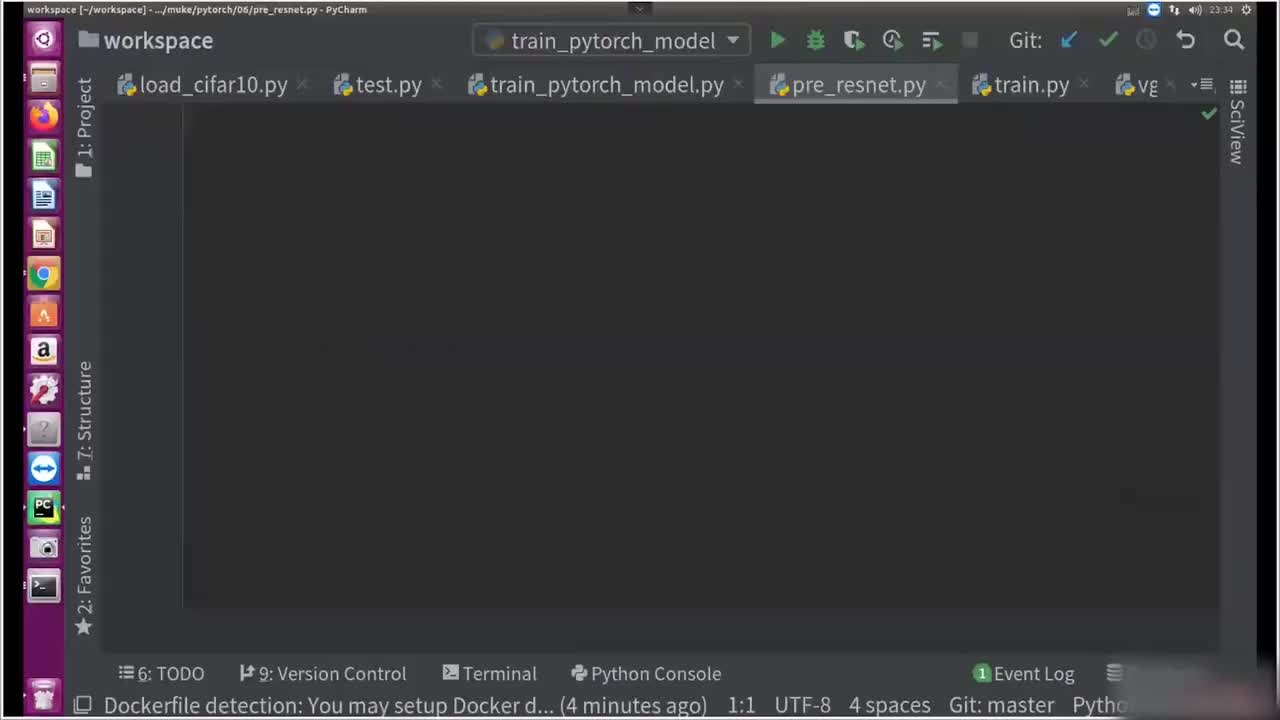Open the Screenshot camera app in dock
Screen dimensions: 1280x720
pyautogui.click(x=43, y=547)
